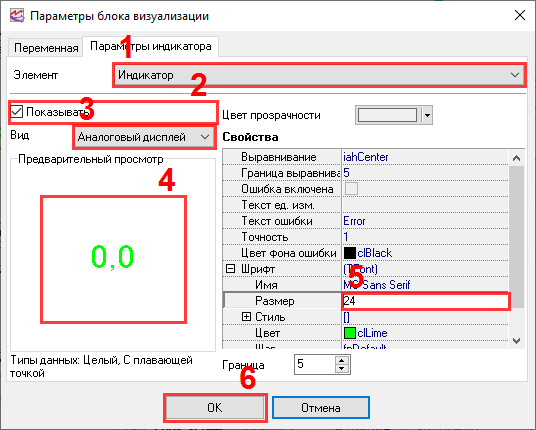Open the Вид dropdown Аналоговый дисплей
The height and width of the screenshot is (430, 536).
coord(144,137)
